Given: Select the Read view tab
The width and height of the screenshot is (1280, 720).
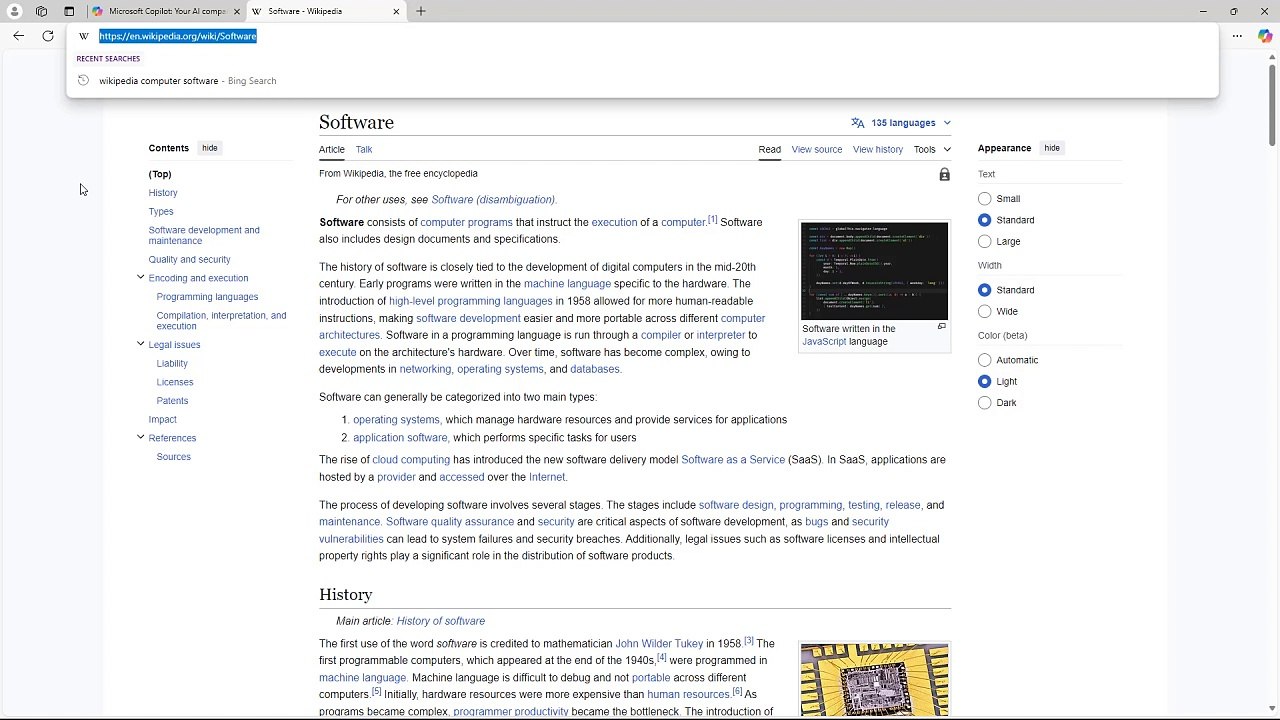Looking at the screenshot, I should (769, 150).
